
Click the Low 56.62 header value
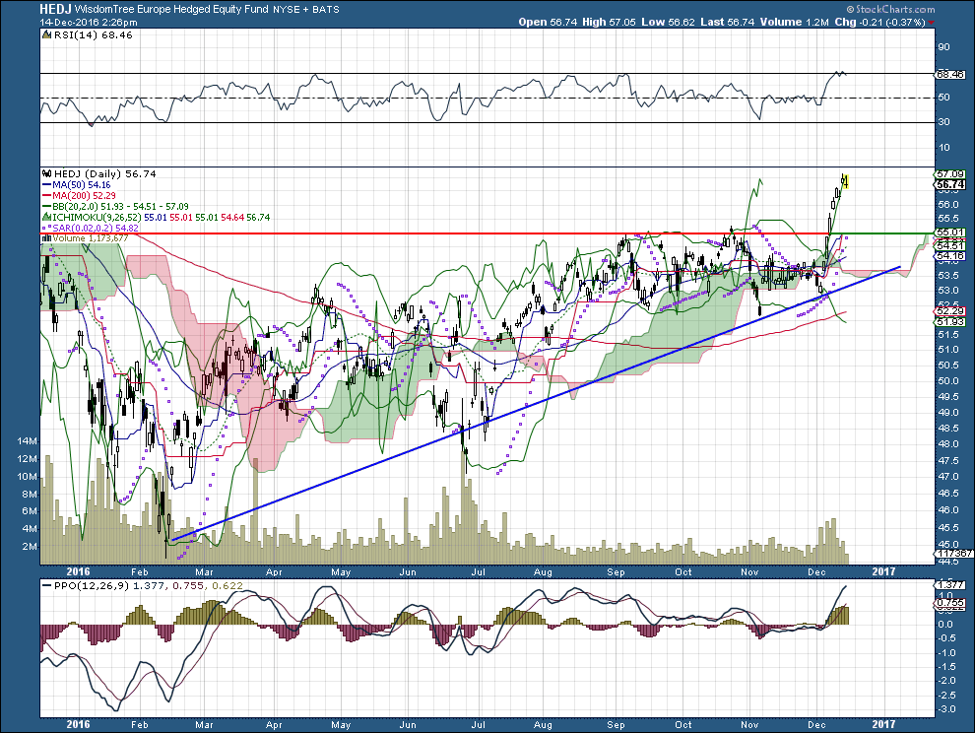pyautogui.click(x=668, y=22)
